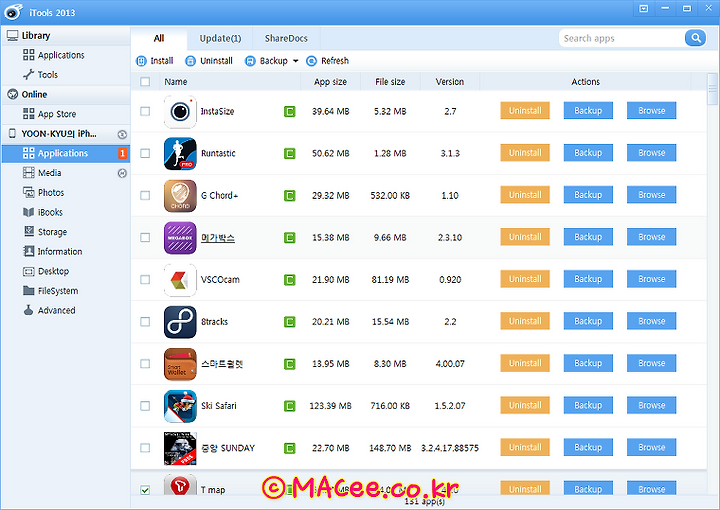Uninstall the VSCOcam app
720x510 pixels.
point(525,279)
